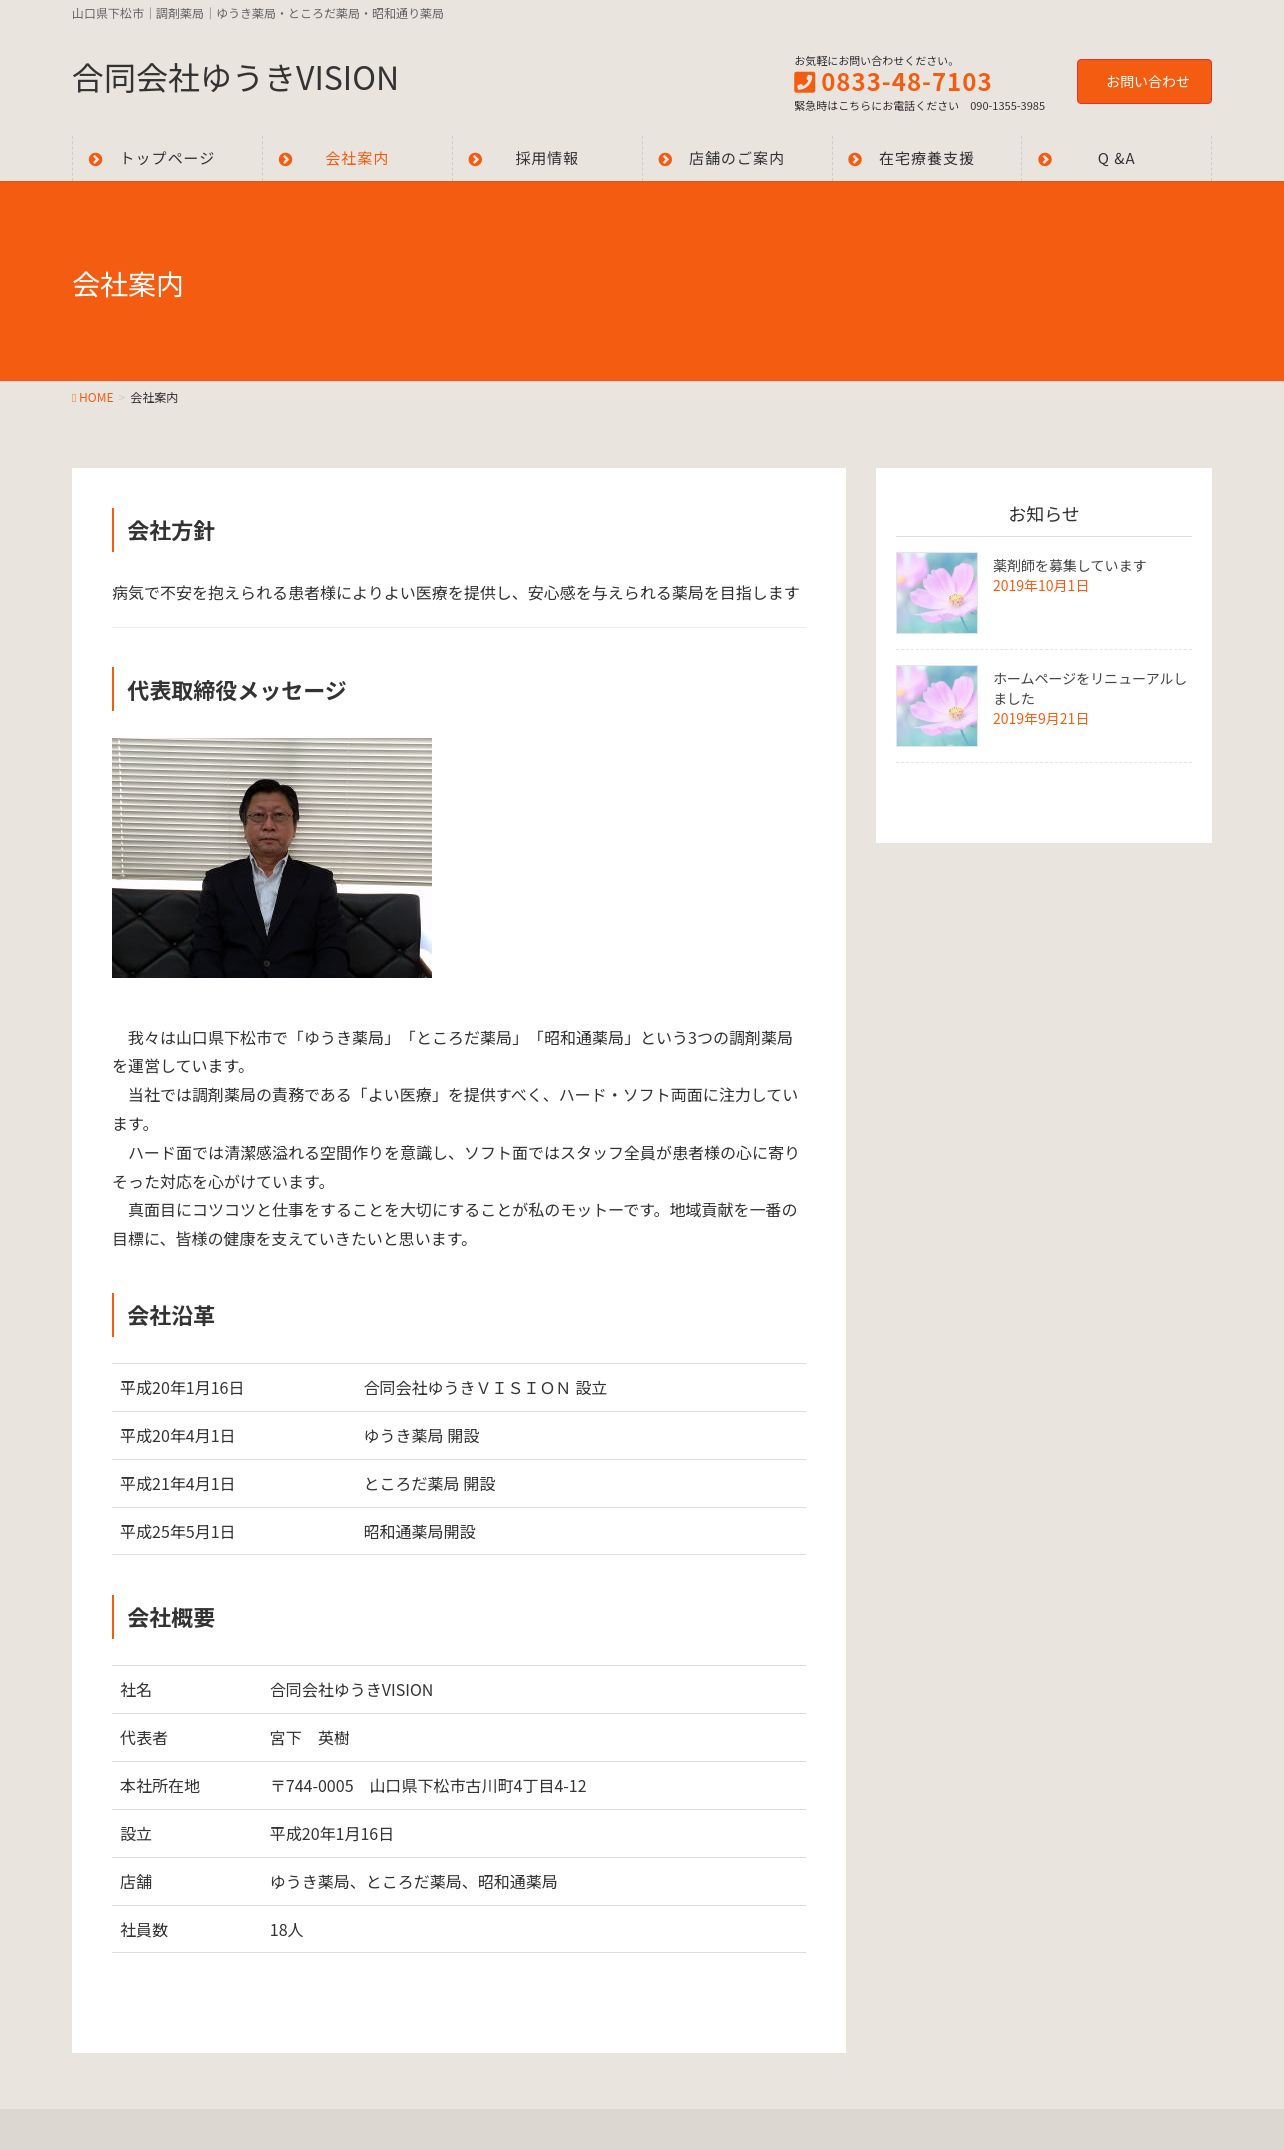
Task: Click 会社案内 in the breadcrumb
Action: point(154,398)
